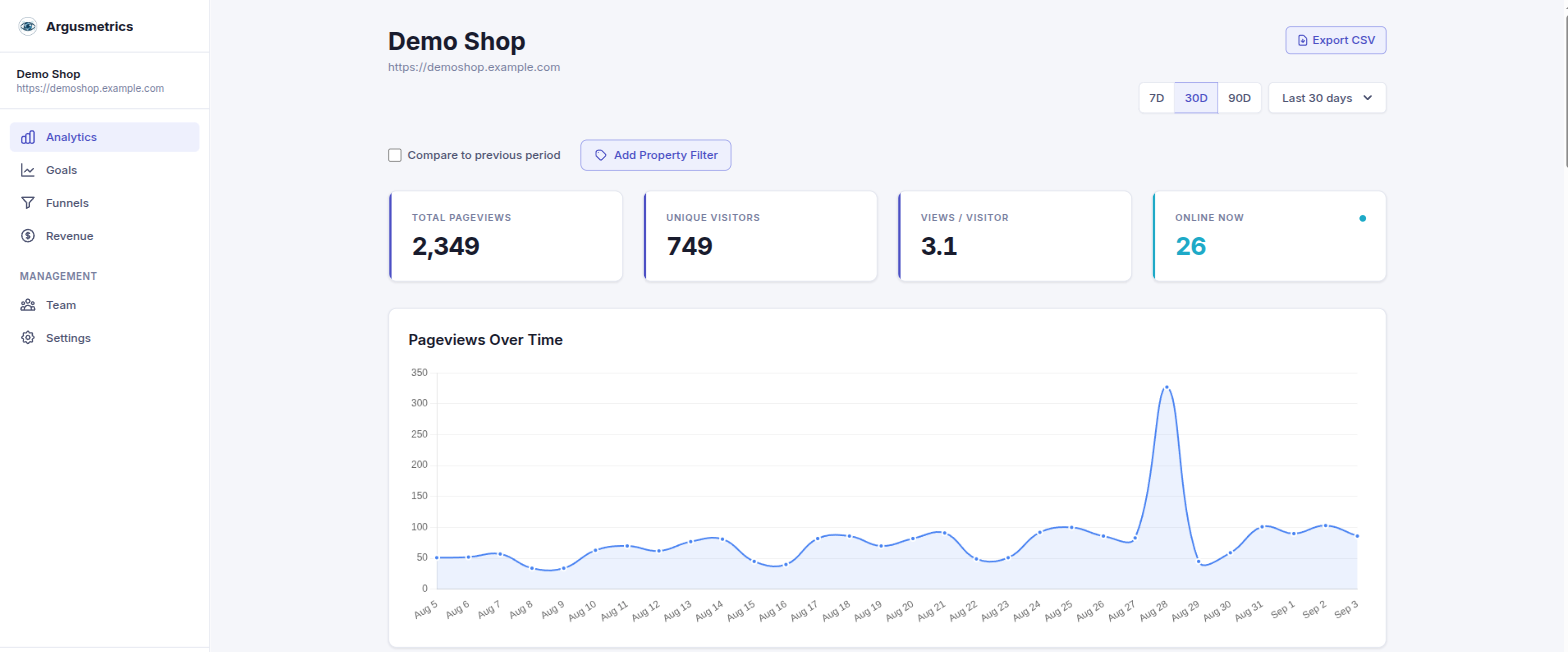Screen dimensions: 1568x652
Task: Click the Aug 28 x-axis label
Action: click(1155, 610)
